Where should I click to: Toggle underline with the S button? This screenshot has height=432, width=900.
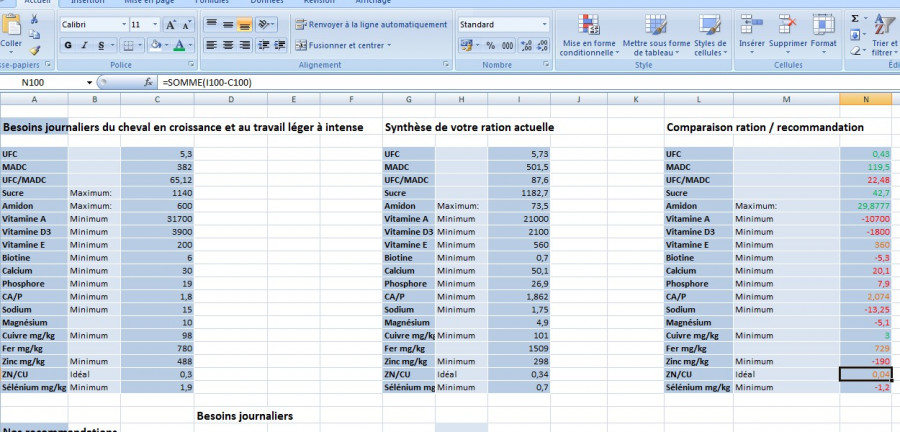point(101,45)
